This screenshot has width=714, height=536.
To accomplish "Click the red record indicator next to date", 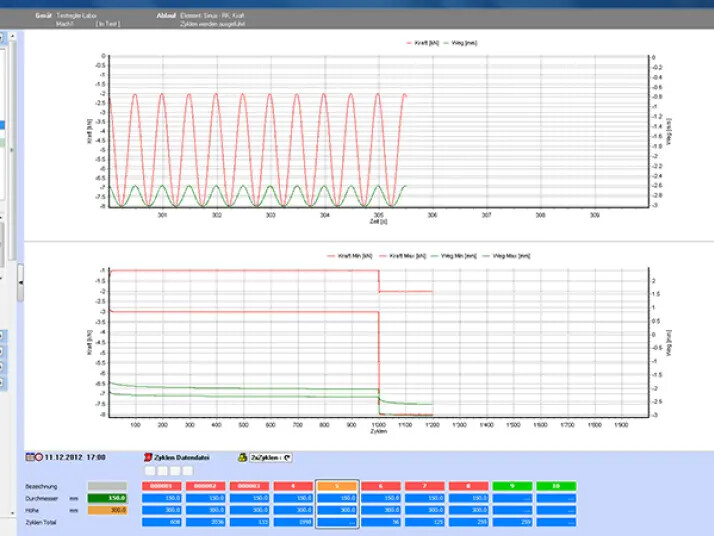I will tap(39, 457).
